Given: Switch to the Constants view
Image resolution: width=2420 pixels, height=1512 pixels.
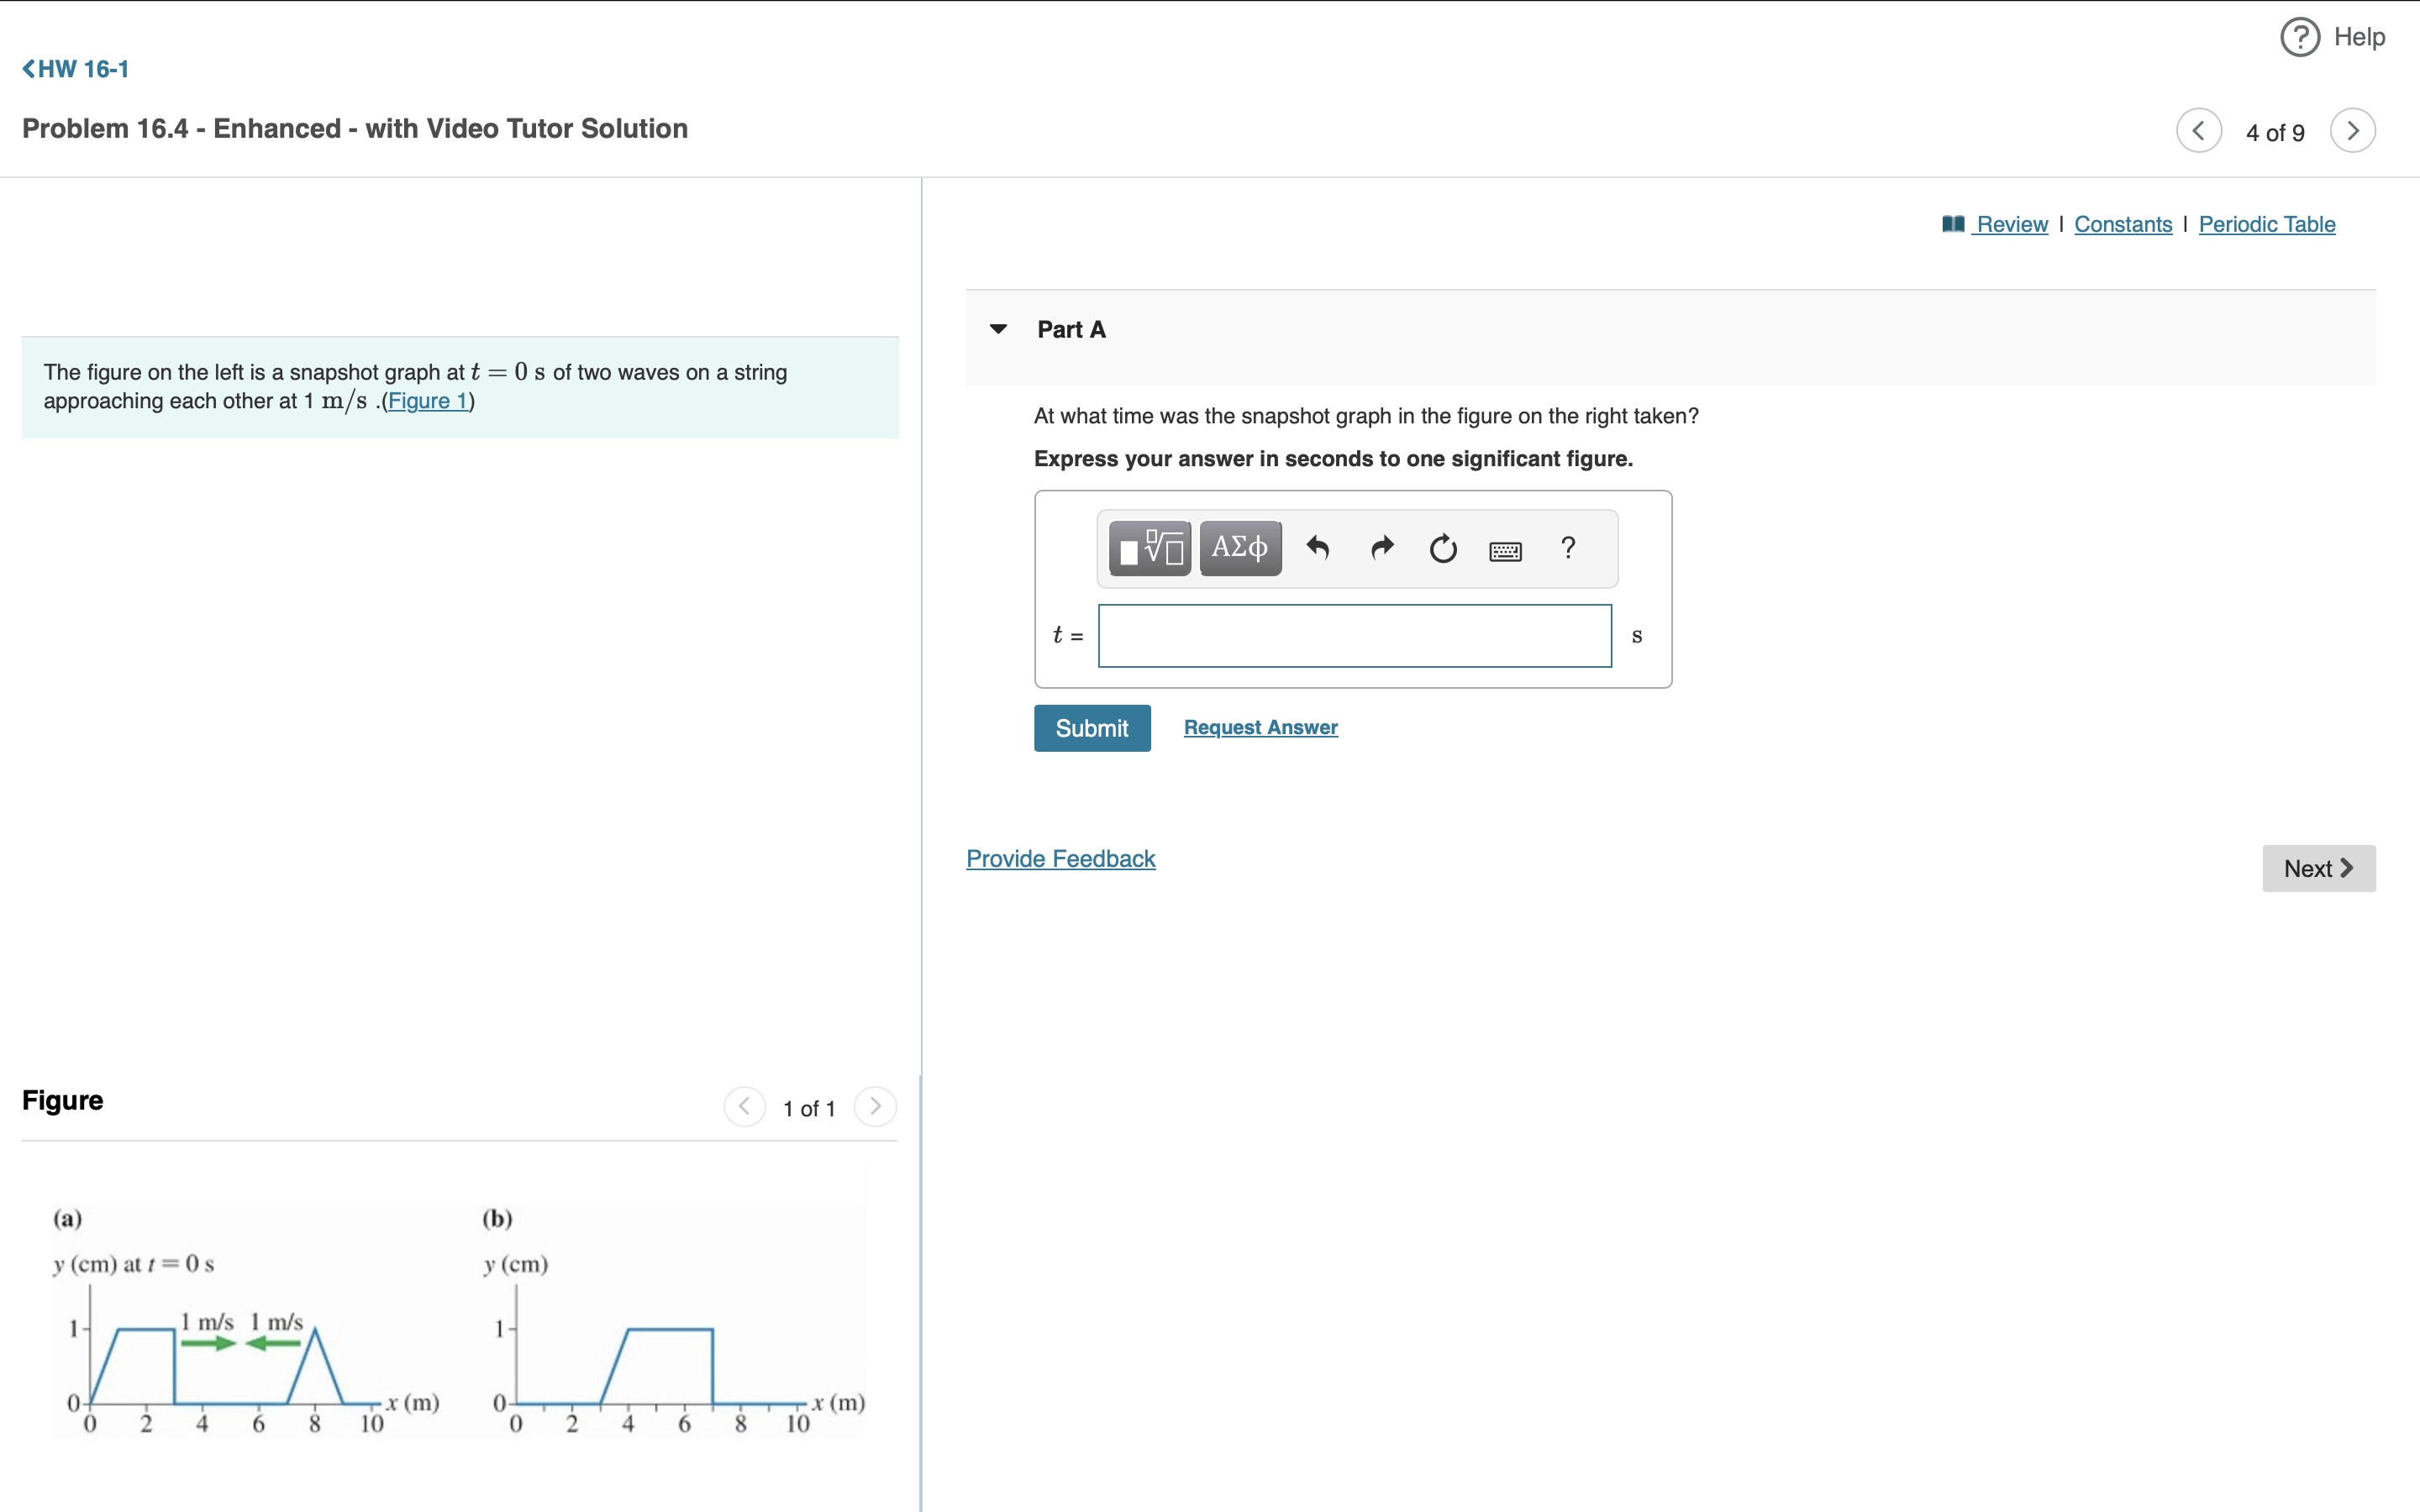Looking at the screenshot, I should coord(2123,224).
